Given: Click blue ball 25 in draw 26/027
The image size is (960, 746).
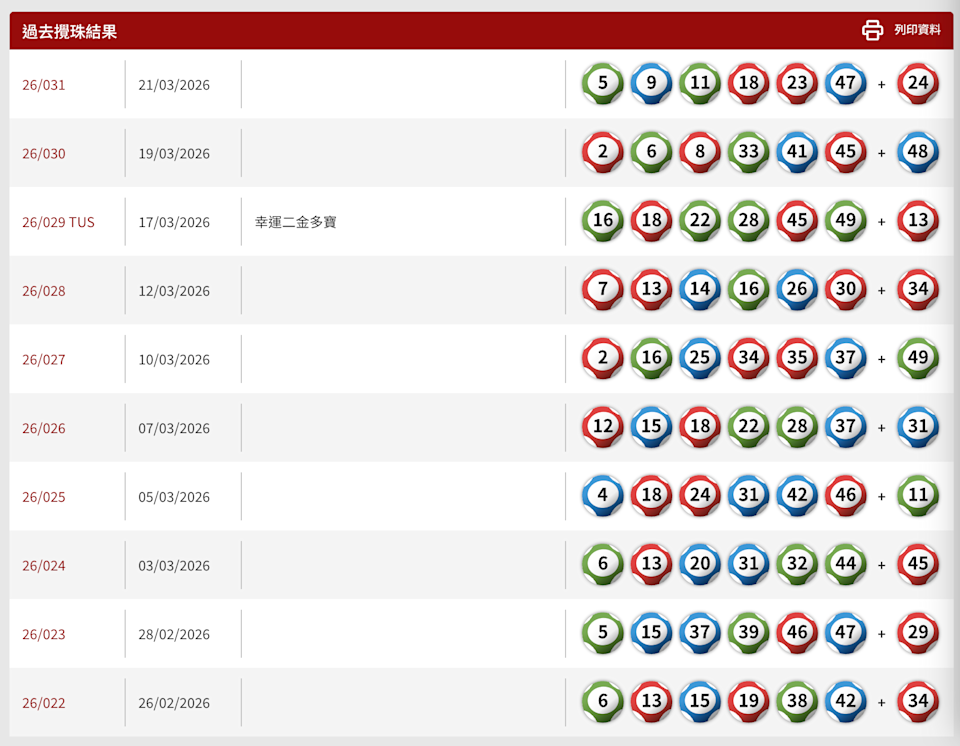Looking at the screenshot, I should point(700,359).
